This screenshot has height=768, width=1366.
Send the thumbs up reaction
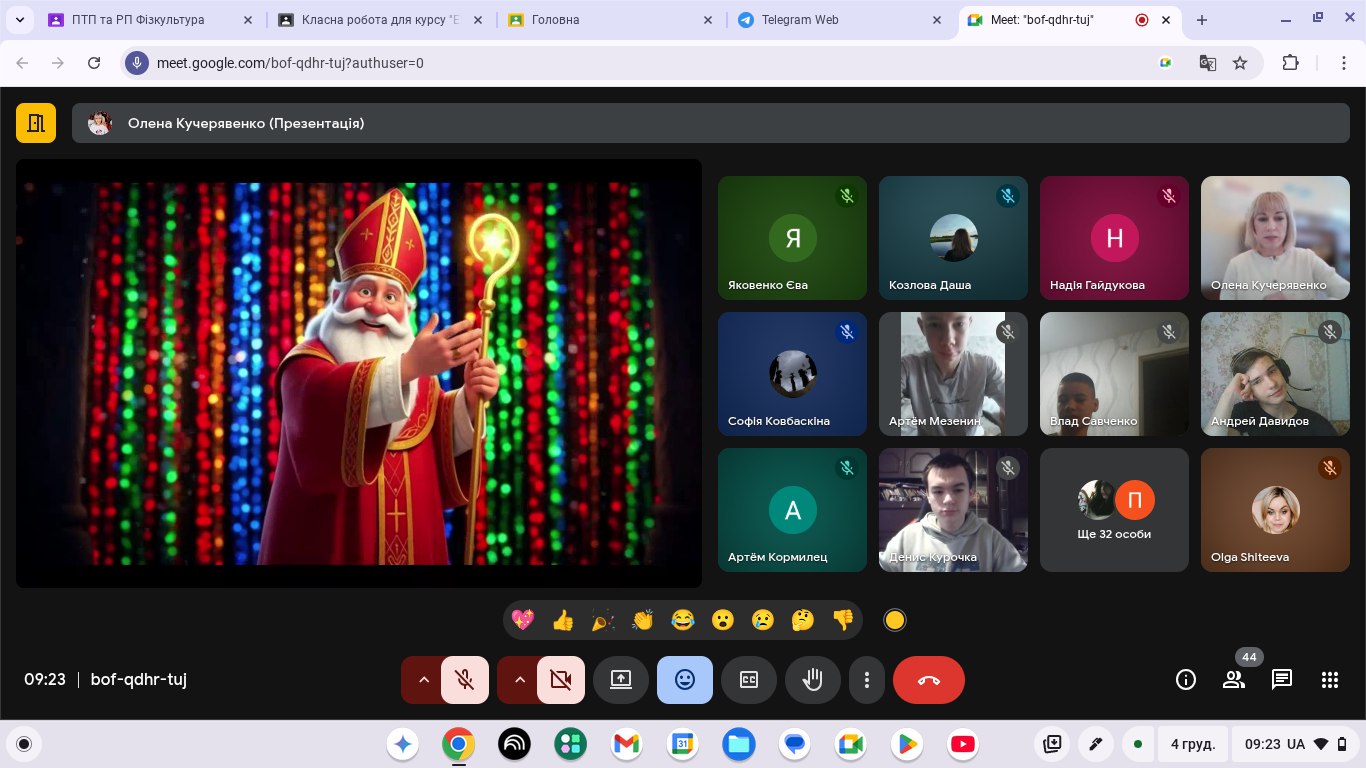point(563,620)
